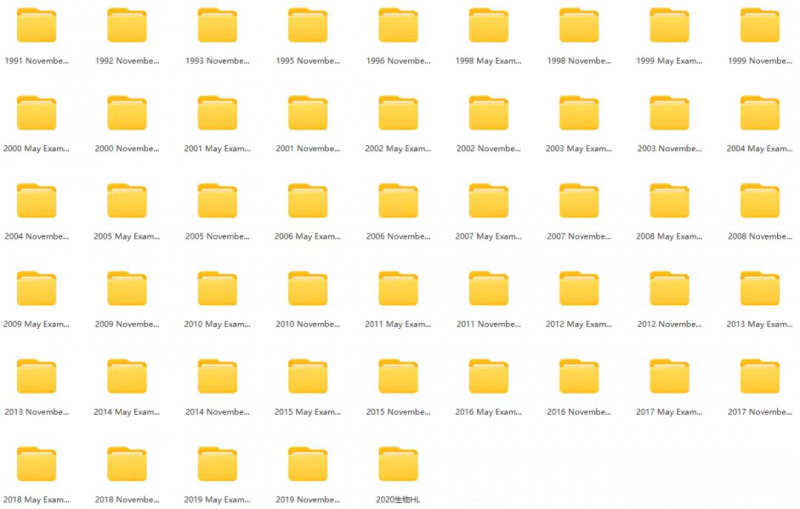
Task: Select the 2000 November folder icon
Action: point(127,113)
